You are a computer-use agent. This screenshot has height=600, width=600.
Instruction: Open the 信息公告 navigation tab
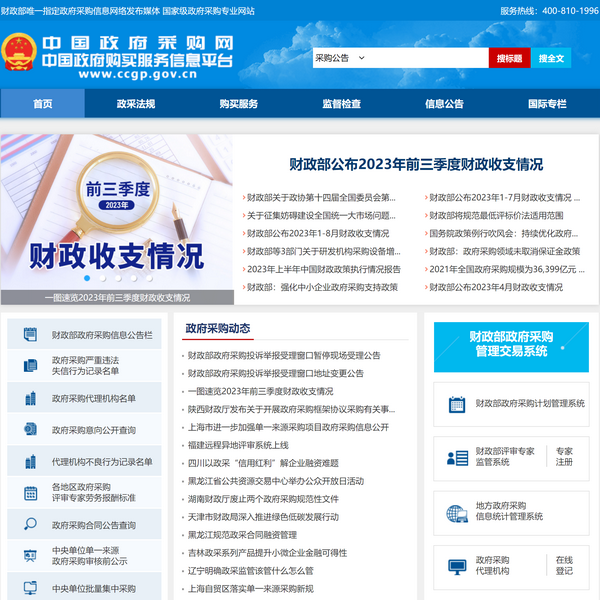444,104
